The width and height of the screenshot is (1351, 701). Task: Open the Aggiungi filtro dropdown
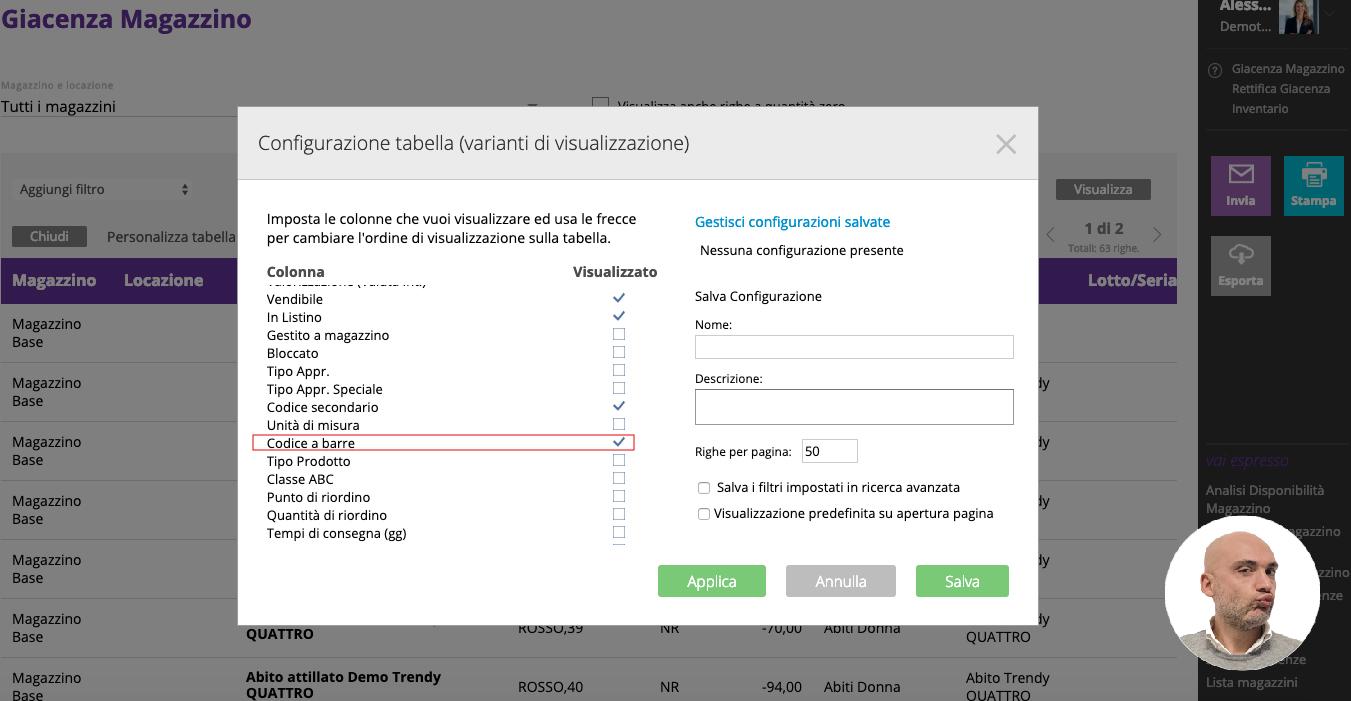104,189
